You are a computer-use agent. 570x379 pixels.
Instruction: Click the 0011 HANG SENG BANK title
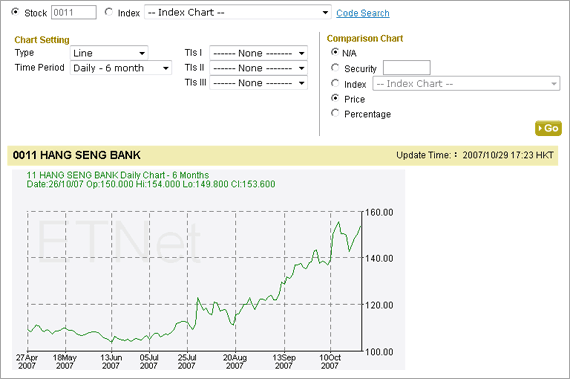(x=77, y=155)
